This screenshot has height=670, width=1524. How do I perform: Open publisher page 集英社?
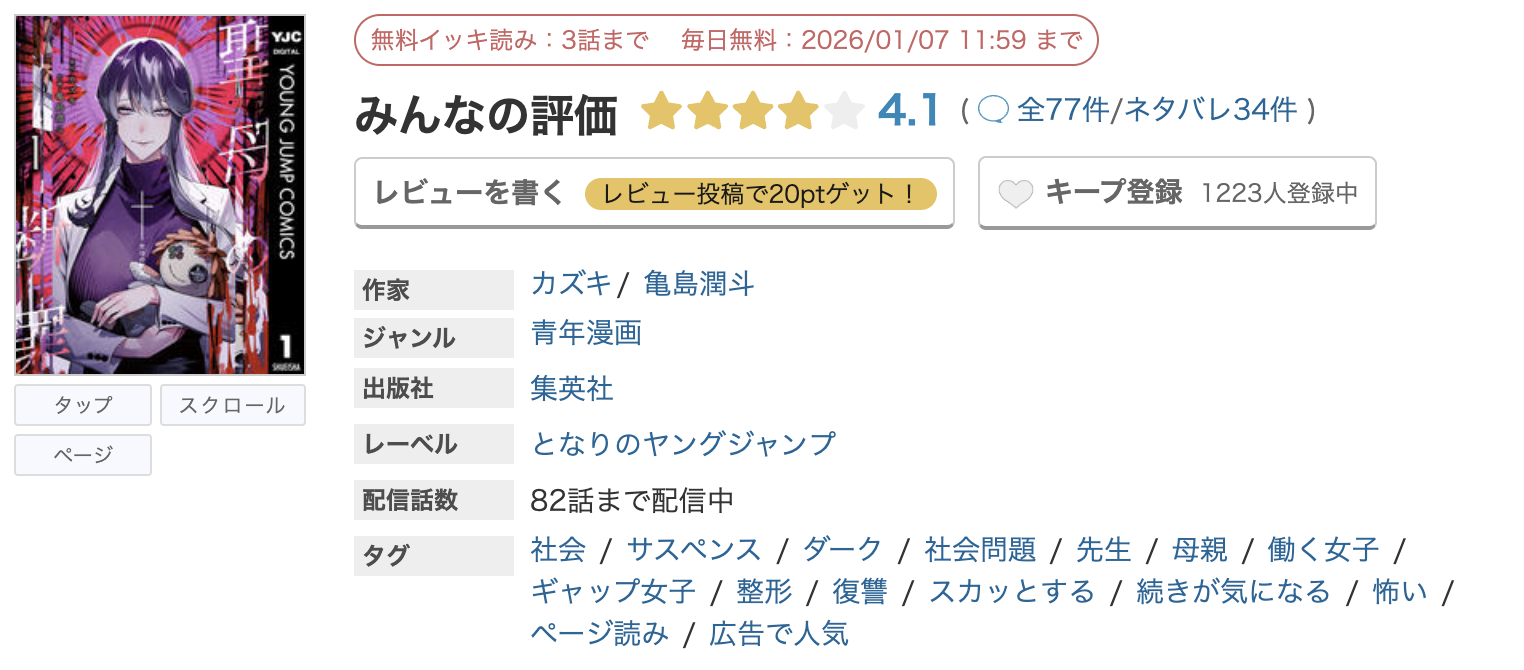(570, 388)
